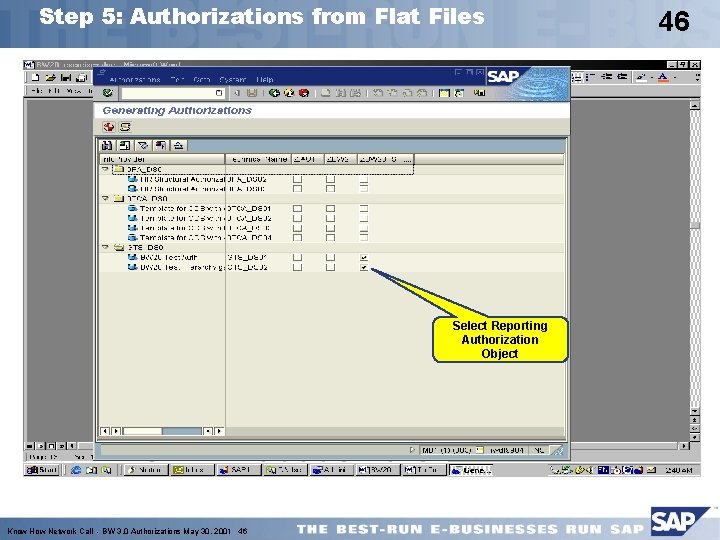The height and width of the screenshot is (540, 720).
Task: Click the fifth icon in the tree toolbar
Action: click(178, 146)
